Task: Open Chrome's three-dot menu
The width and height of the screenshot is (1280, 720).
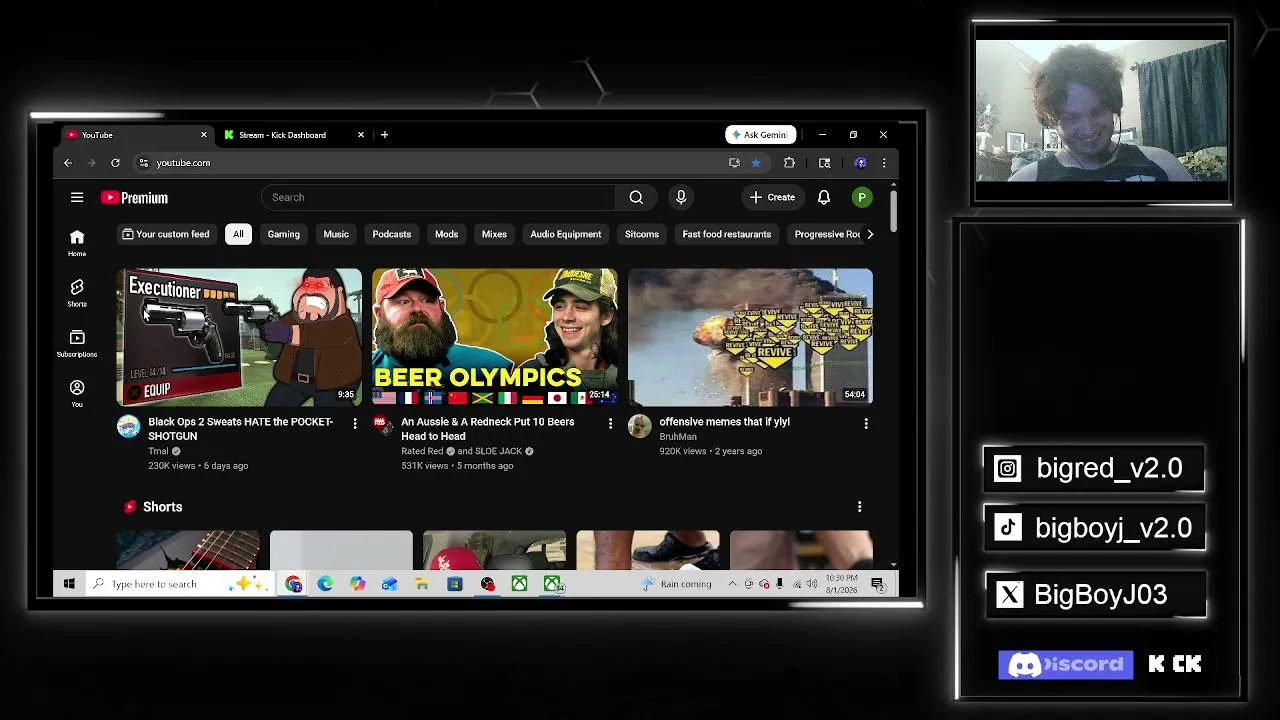Action: click(883, 163)
